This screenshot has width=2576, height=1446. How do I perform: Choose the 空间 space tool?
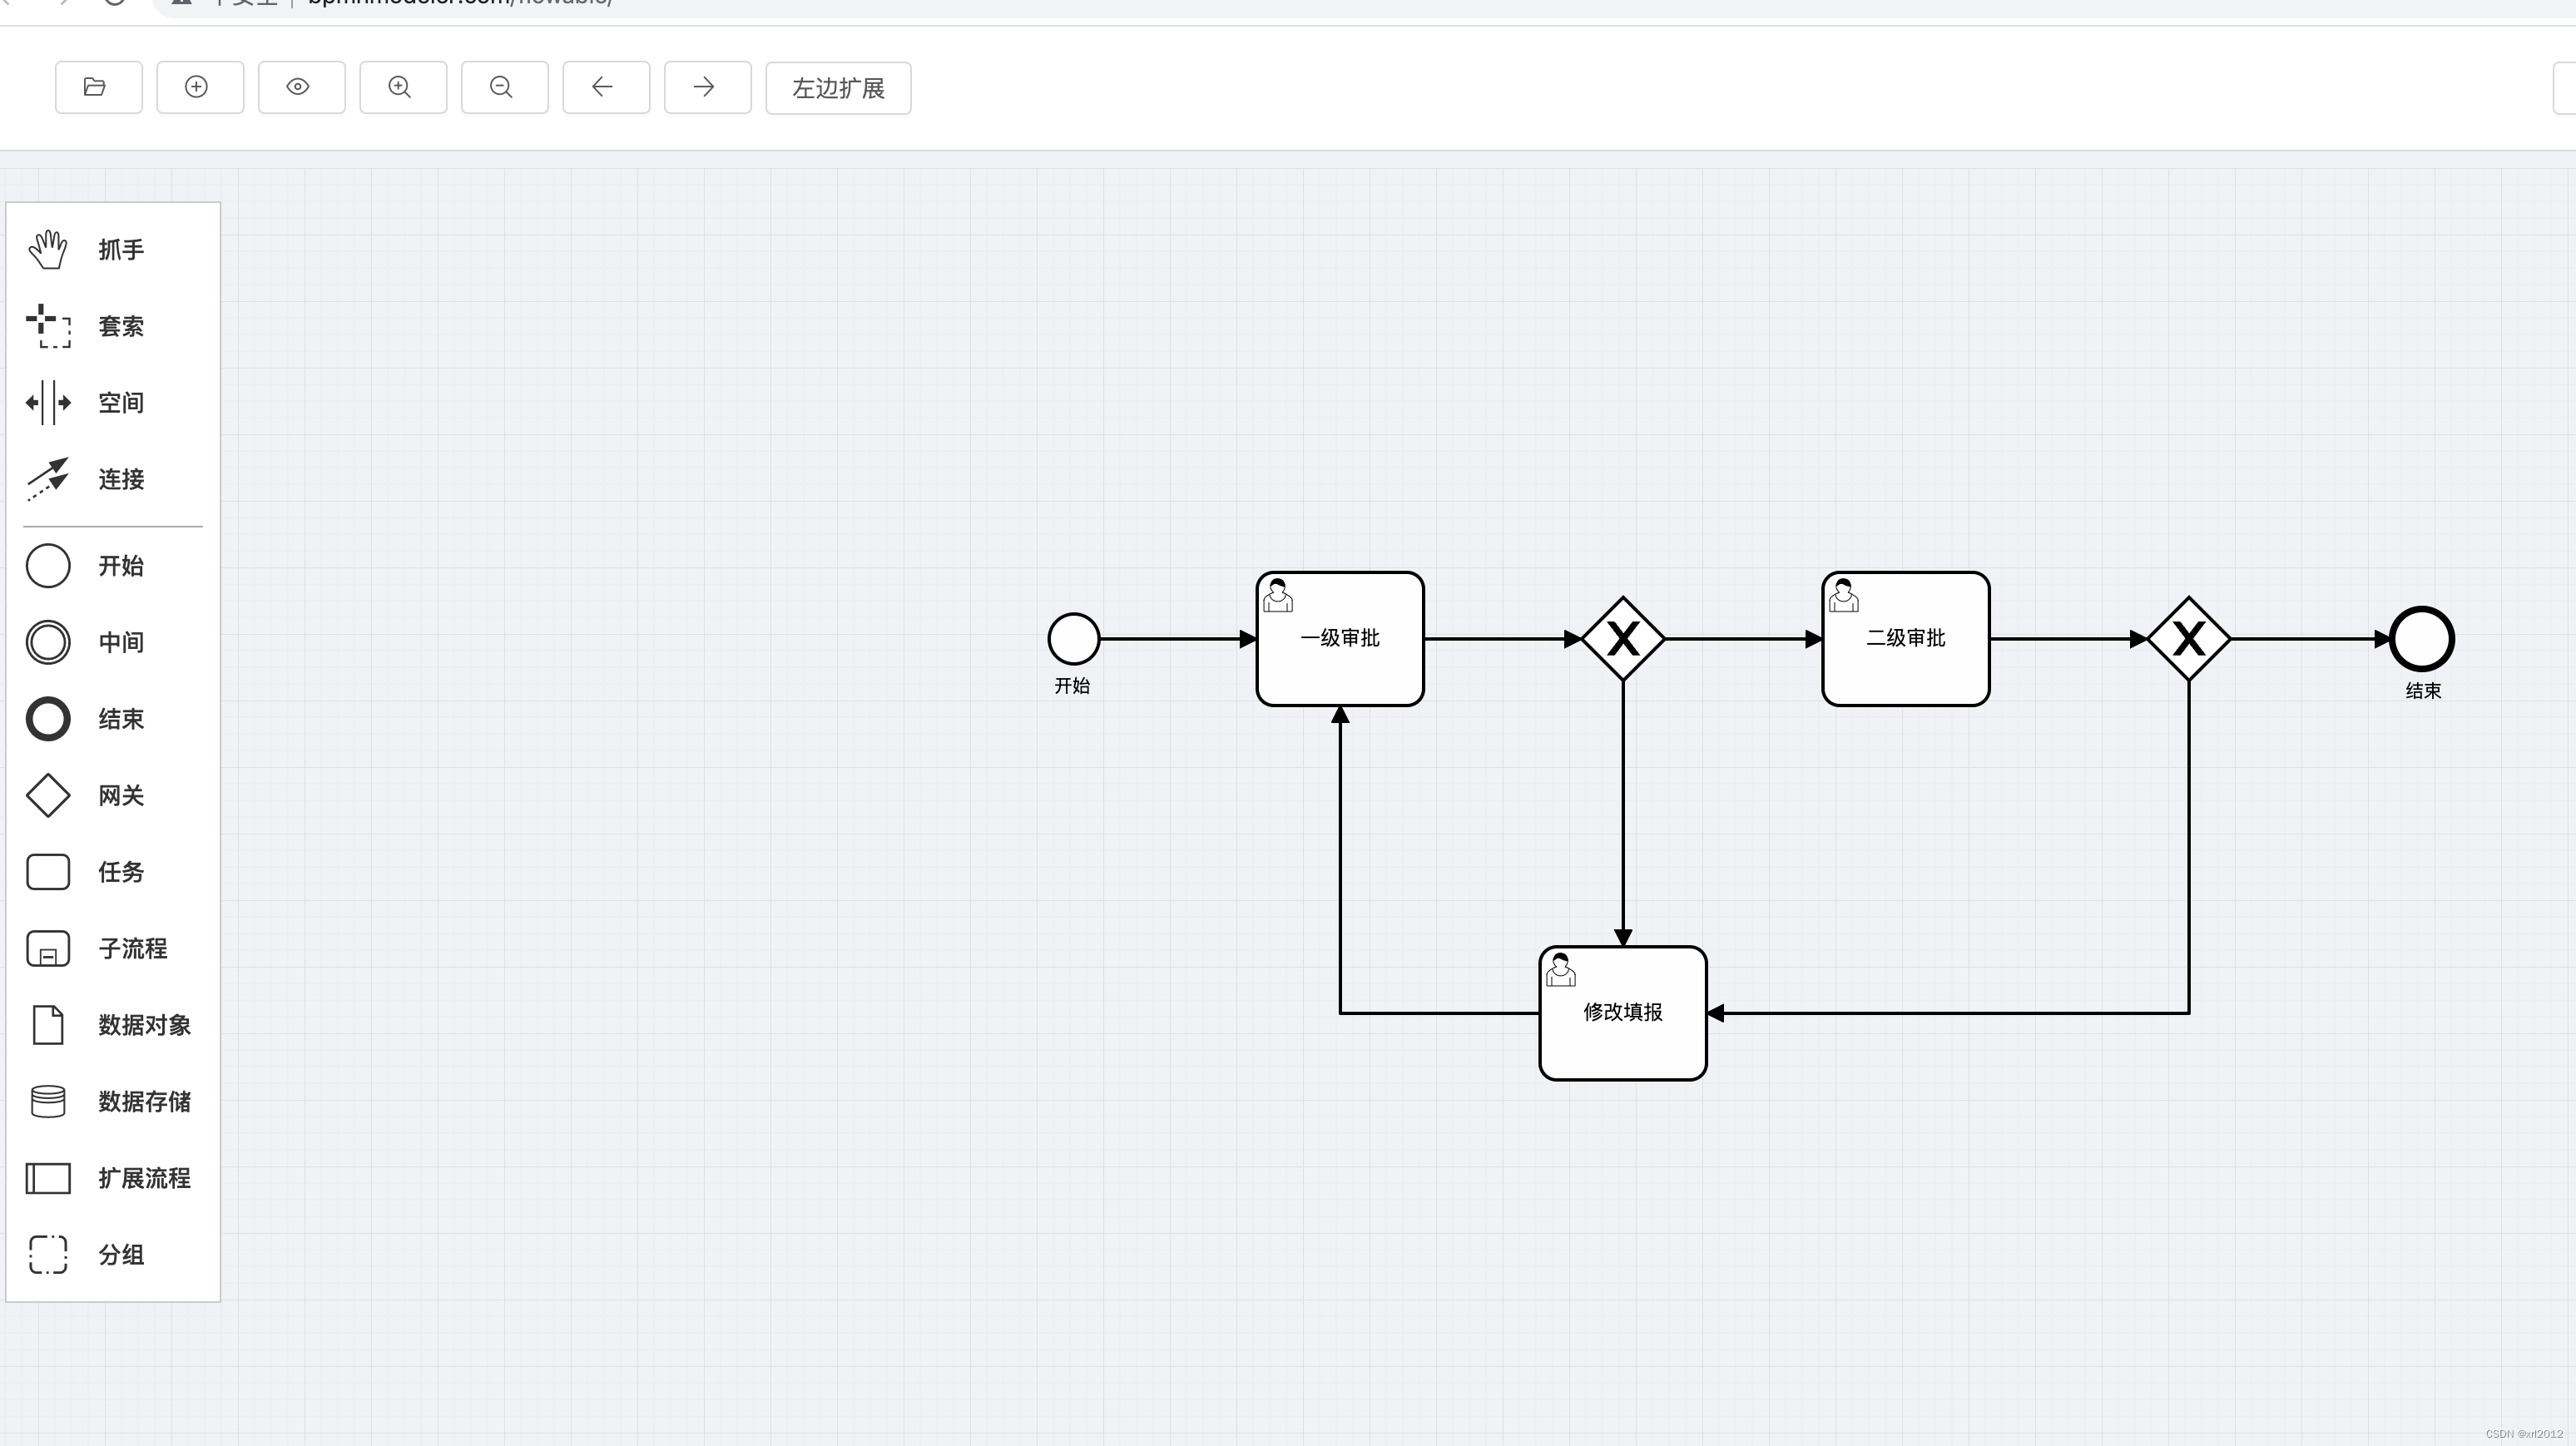tap(48, 403)
